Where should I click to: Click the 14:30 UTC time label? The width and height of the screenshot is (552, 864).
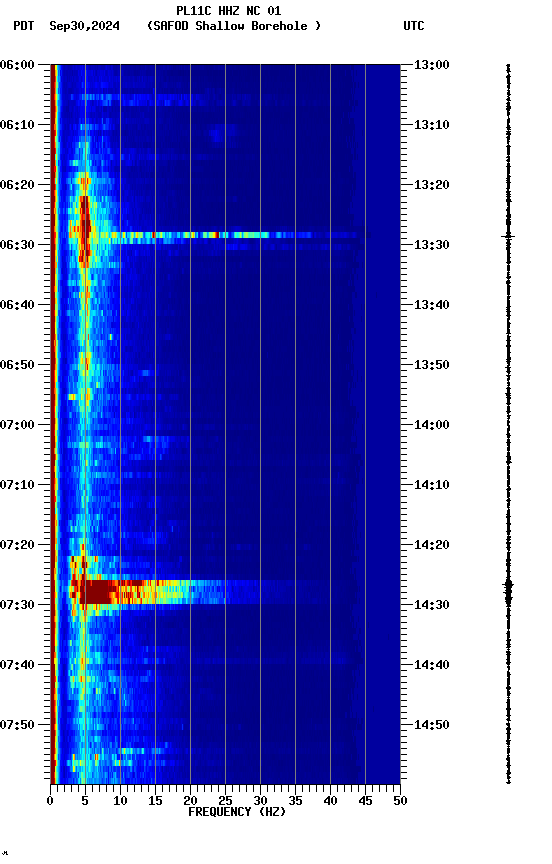(432, 606)
